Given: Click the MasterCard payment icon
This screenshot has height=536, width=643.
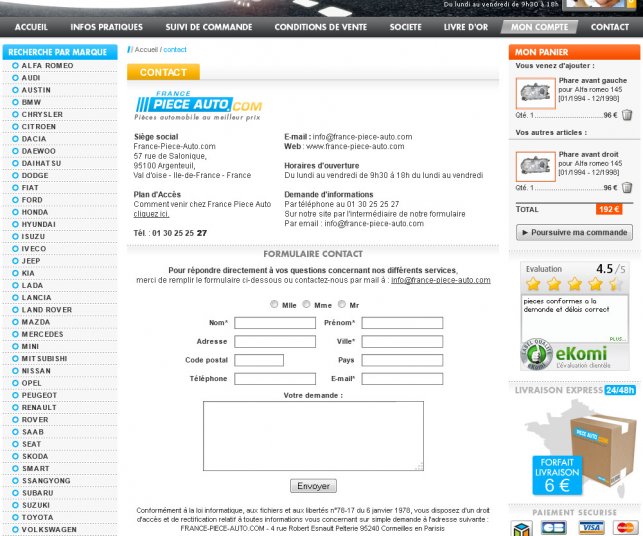Looking at the screenshot, I should point(625,527).
